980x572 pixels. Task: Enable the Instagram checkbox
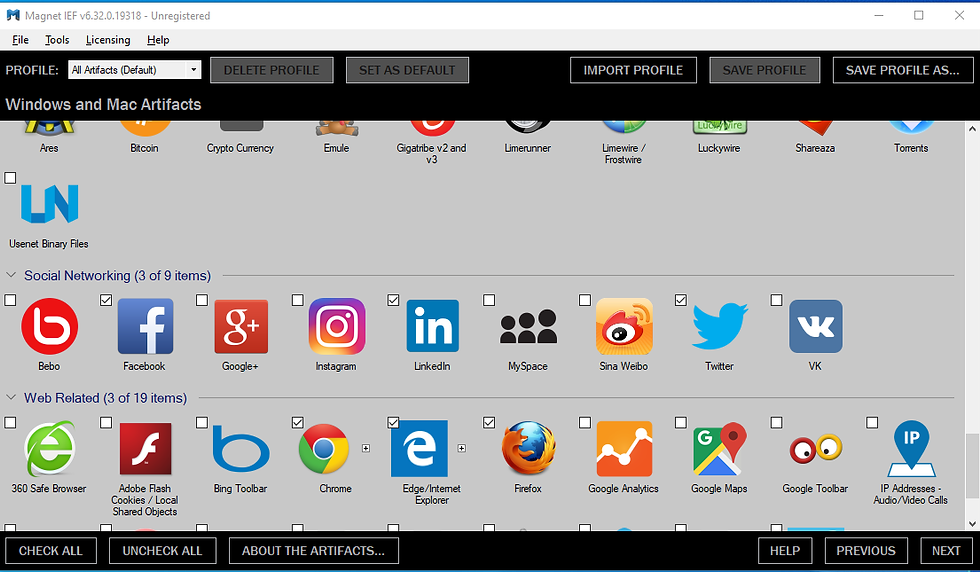(298, 301)
